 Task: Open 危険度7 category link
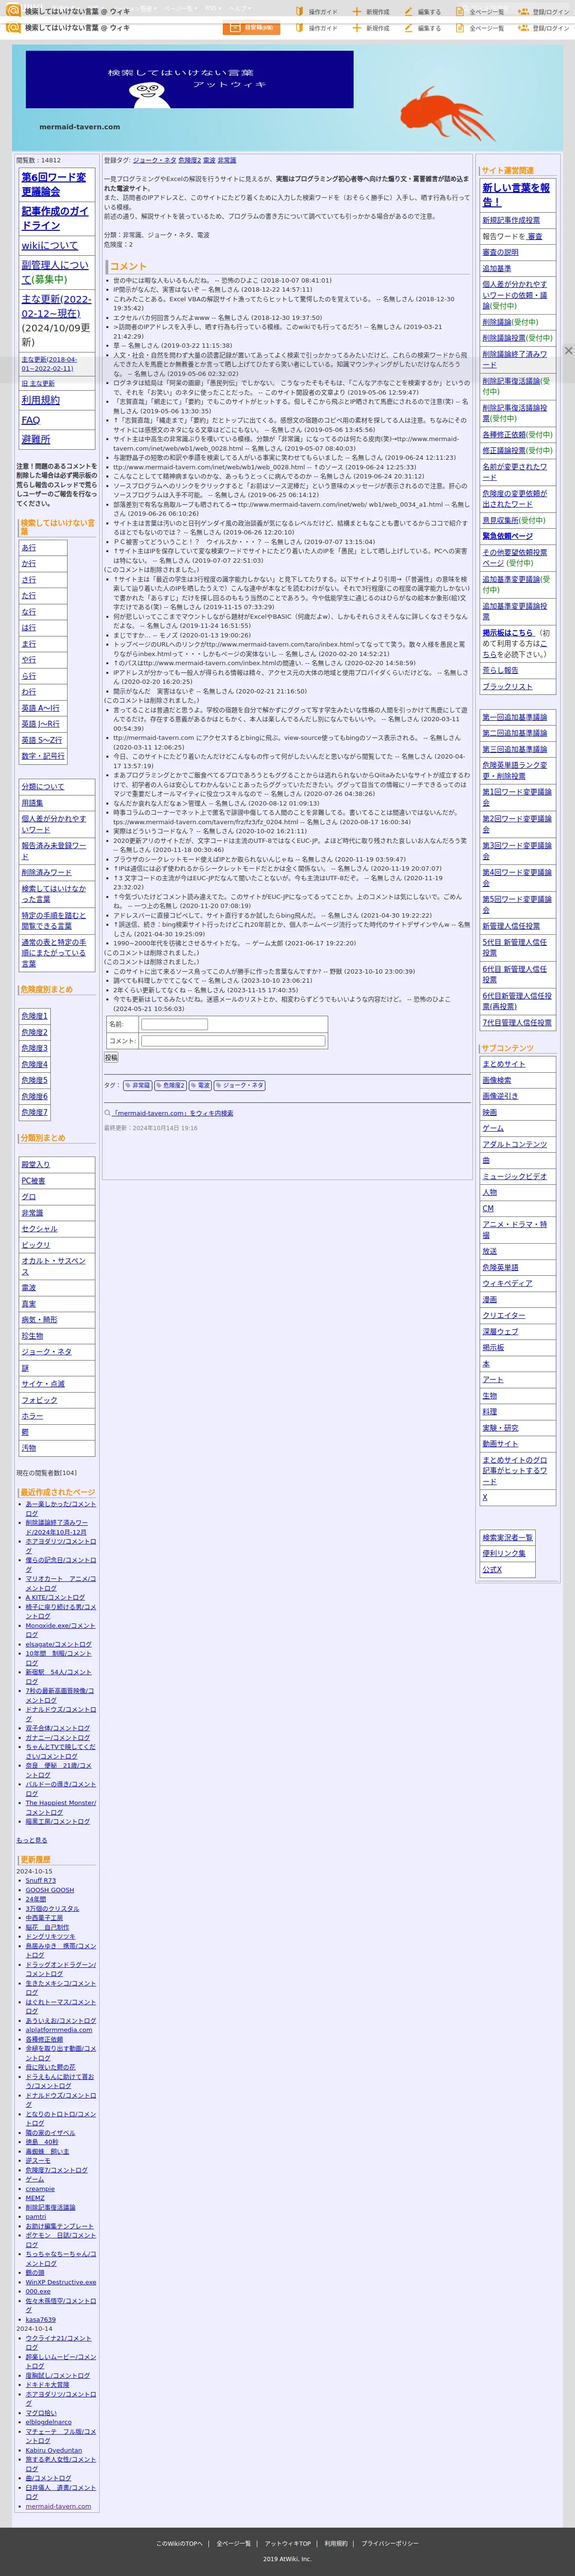point(35,1112)
